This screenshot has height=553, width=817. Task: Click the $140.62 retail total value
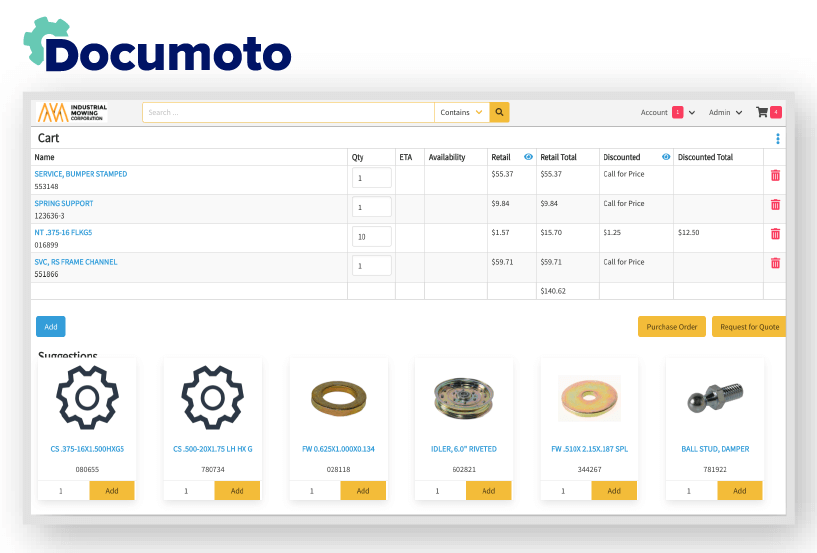pos(553,291)
